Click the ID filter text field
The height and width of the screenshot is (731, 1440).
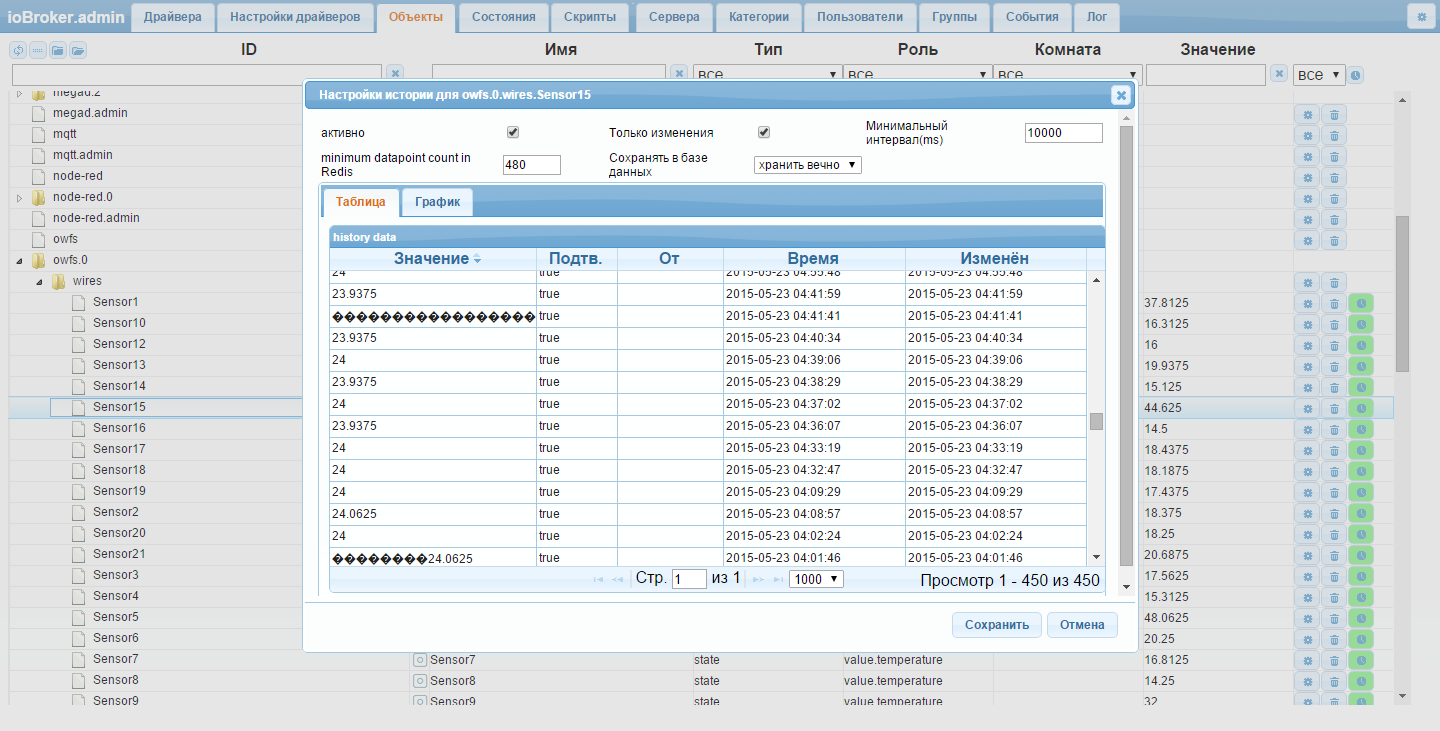[197, 75]
